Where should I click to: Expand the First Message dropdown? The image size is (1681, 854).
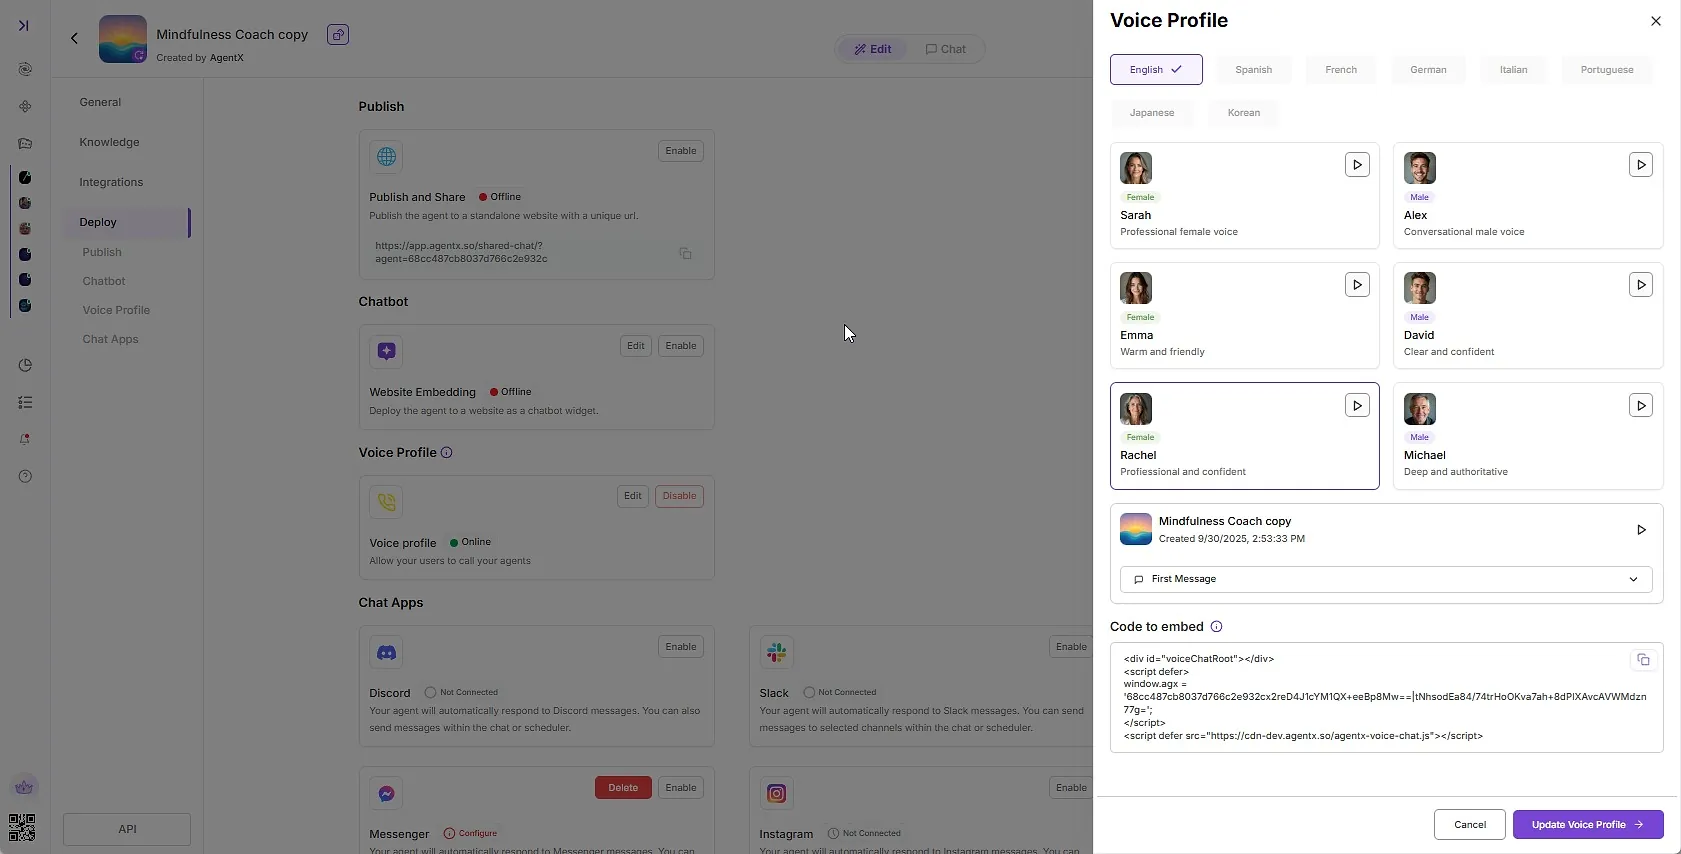click(x=1386, y=579)
